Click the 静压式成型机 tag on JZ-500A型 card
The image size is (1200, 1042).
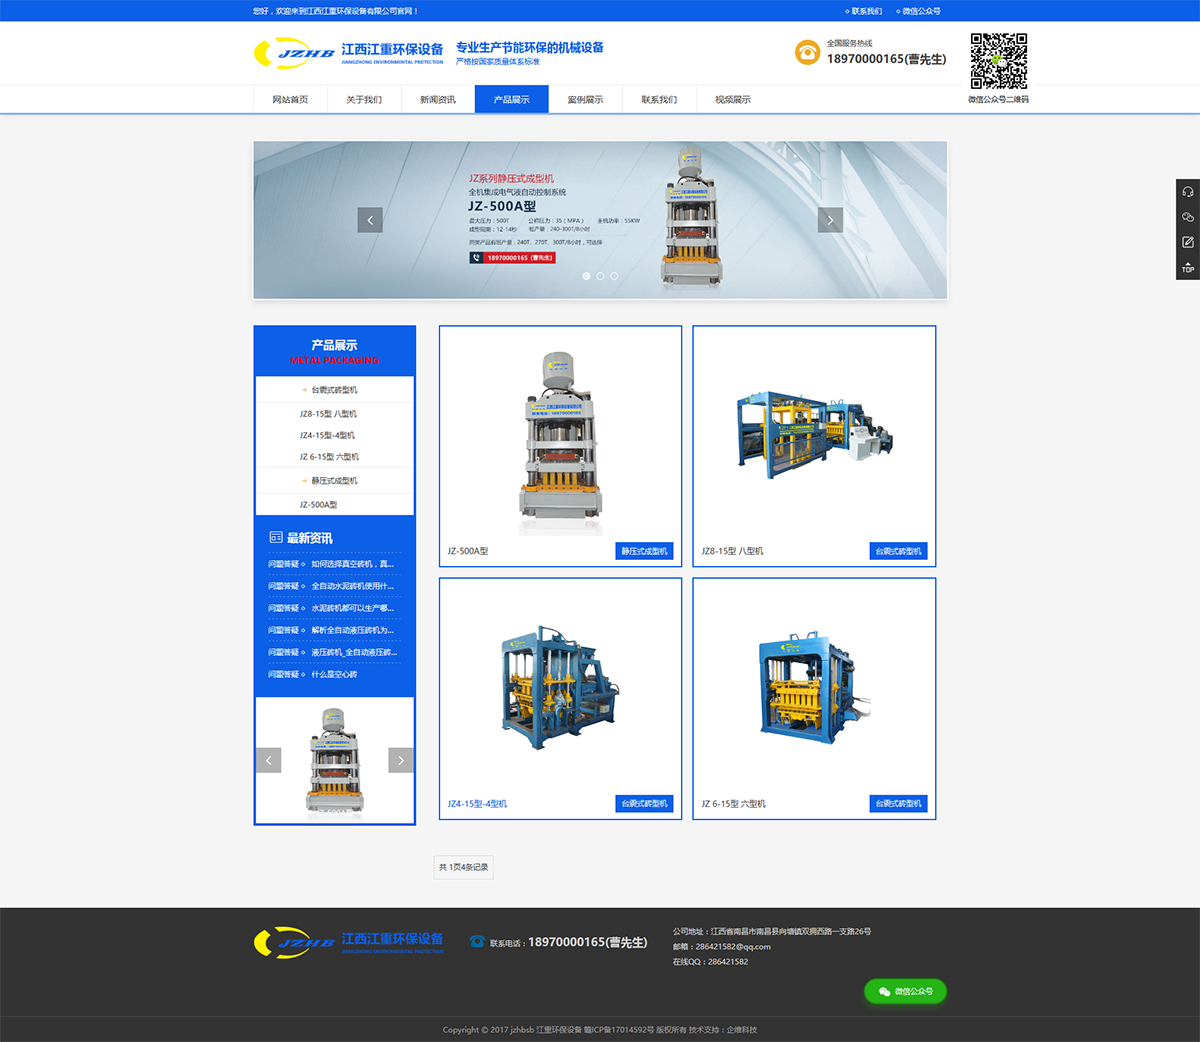(644, 551)
